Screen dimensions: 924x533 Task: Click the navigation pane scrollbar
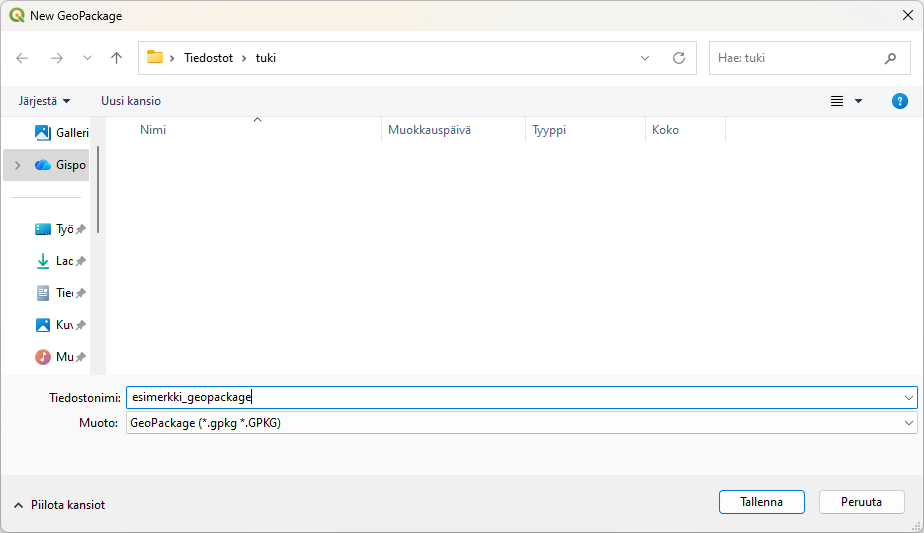[x=98, y=189]
